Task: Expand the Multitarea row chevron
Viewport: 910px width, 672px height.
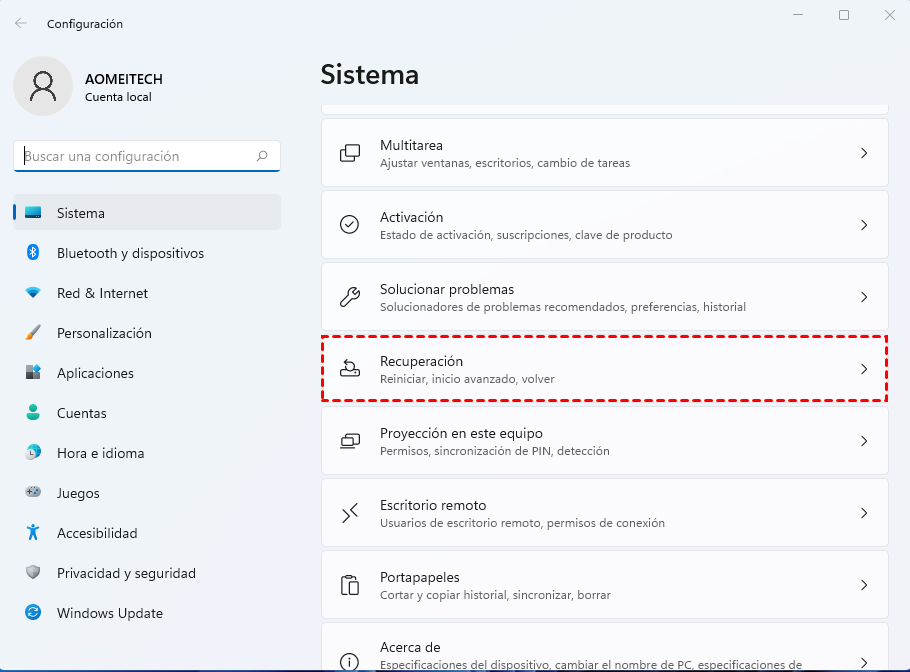Action: coord(864,153)
